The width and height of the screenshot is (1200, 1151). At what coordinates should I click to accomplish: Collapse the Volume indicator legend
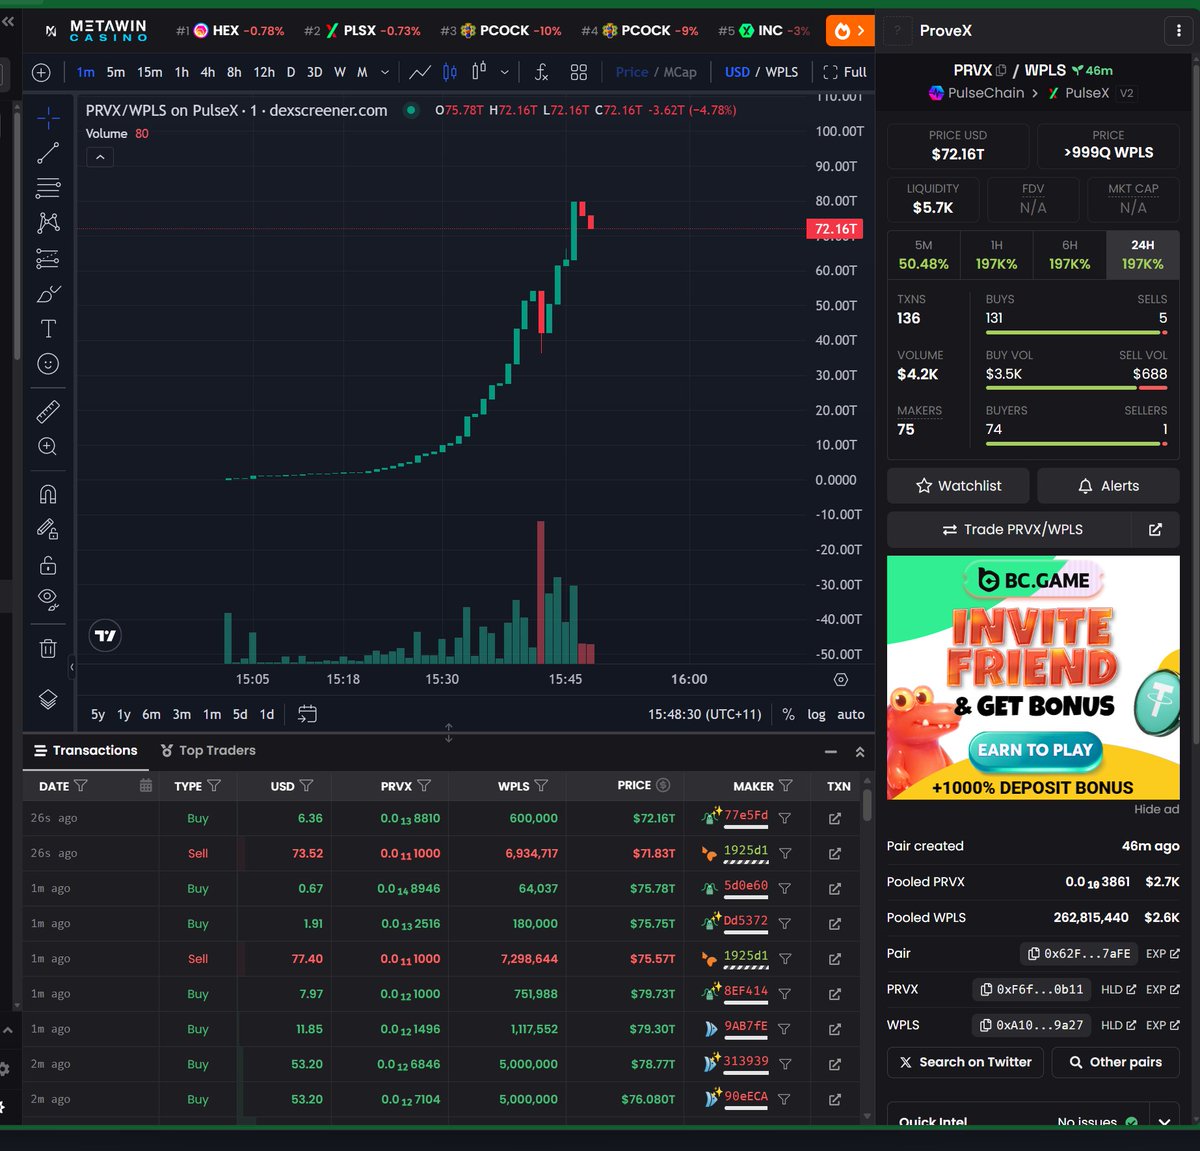click(x=100, y=157)
